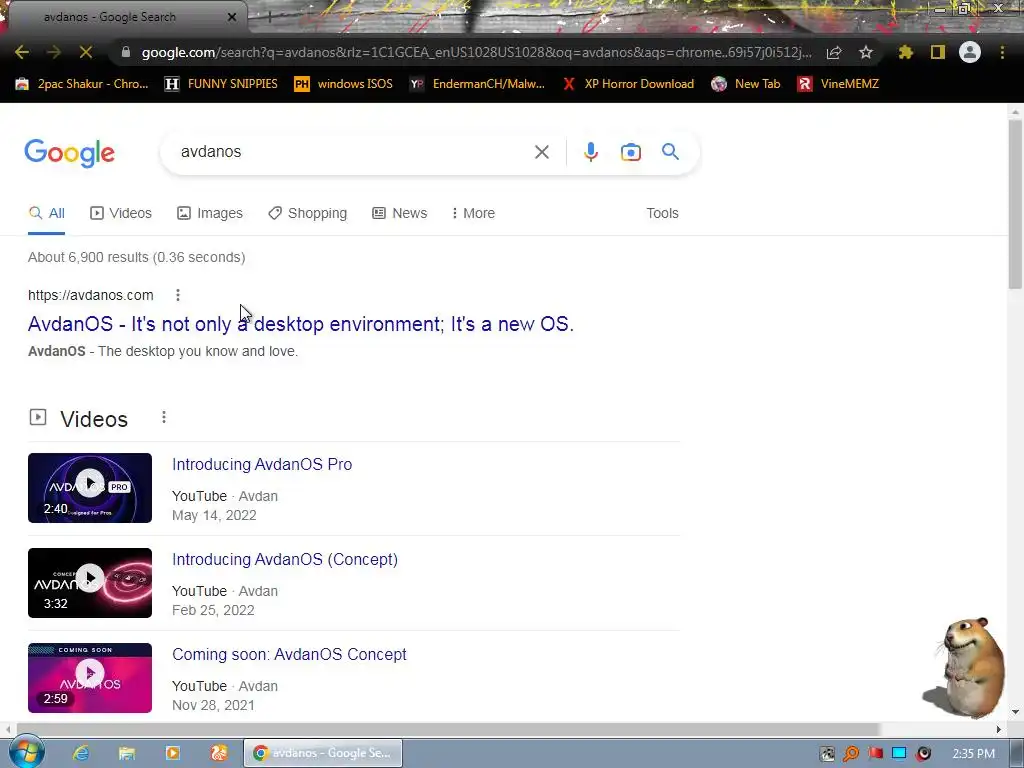Open the Windows Start orb
Image resolution: width=1024 pixels, height=768 pixels.
[x=25, y=752]
